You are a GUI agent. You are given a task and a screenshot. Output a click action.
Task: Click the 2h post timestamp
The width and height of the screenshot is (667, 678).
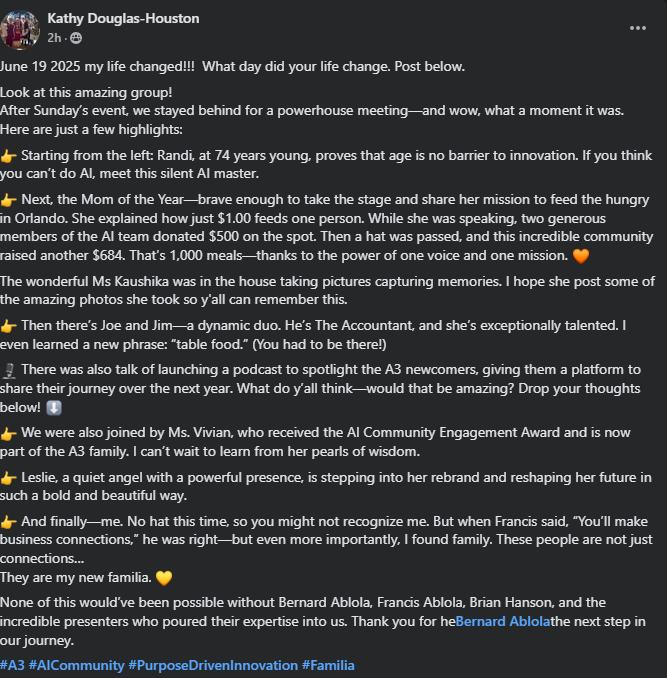(55, 37)
